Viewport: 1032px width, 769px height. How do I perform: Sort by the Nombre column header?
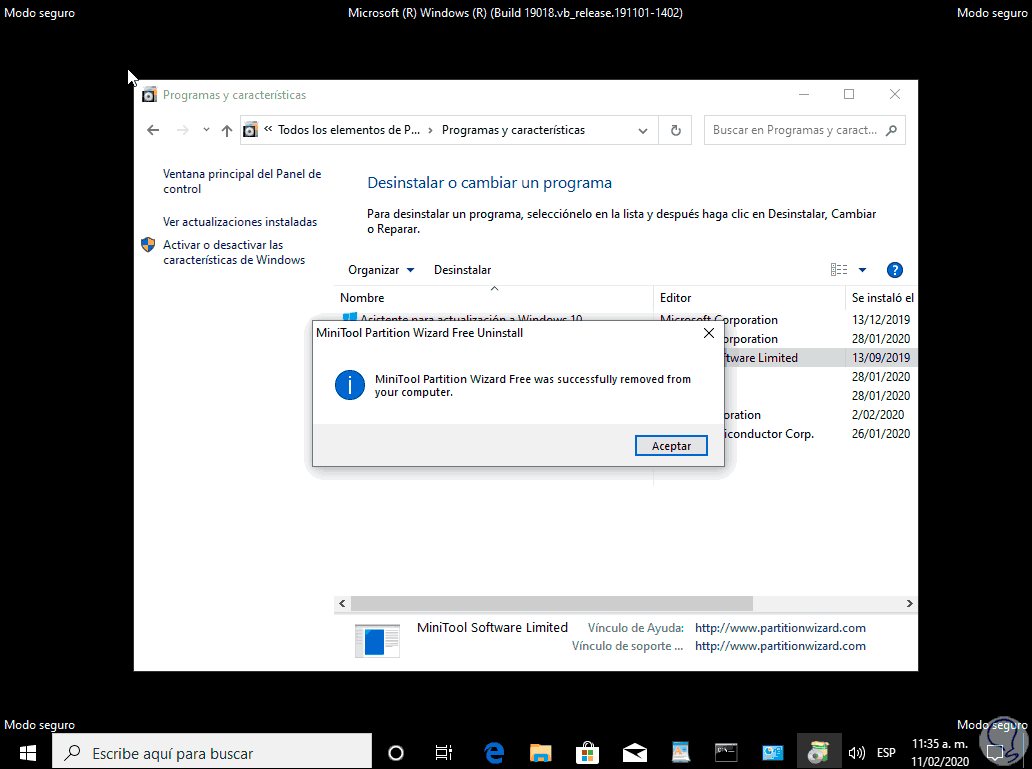(494, 298)
